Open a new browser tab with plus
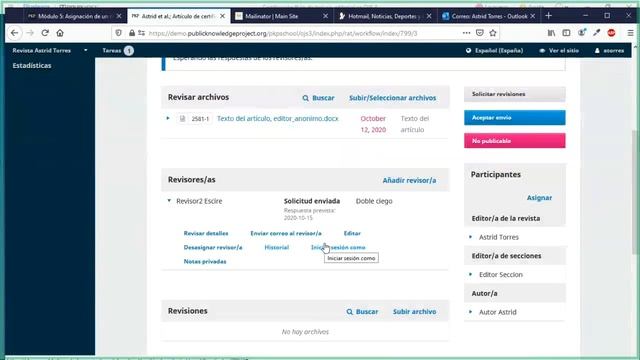Viewport: 640px width, 360px height. tap(549, 16)
